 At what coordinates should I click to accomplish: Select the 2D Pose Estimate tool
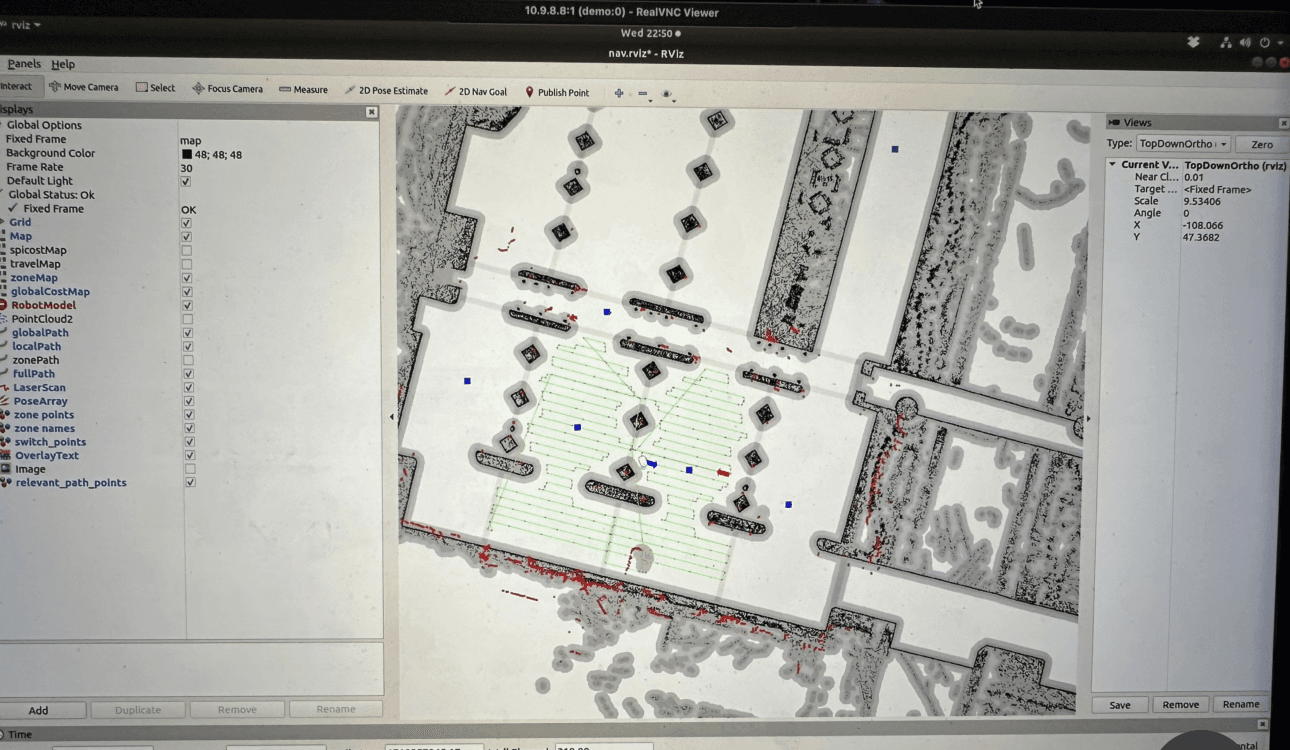(386, 91)
